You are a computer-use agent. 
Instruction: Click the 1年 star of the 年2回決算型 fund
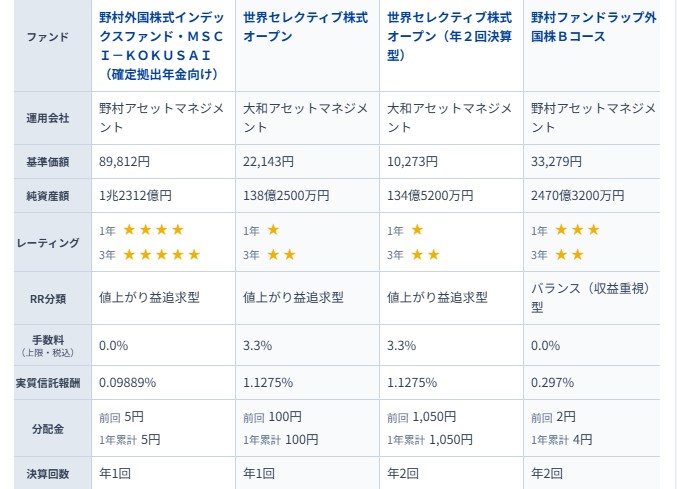click(x=417, y=230)
